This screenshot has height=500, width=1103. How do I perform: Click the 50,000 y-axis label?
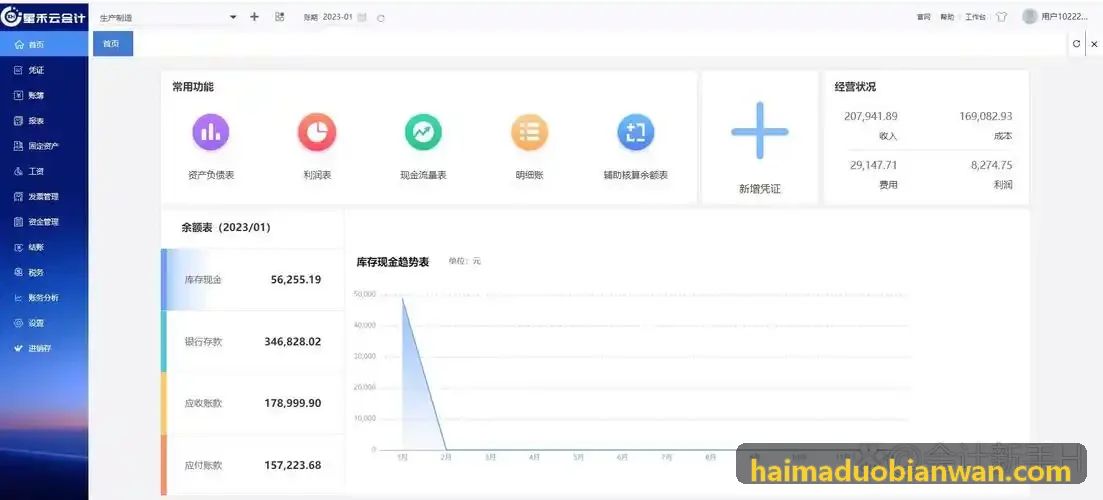coord(364,294)
